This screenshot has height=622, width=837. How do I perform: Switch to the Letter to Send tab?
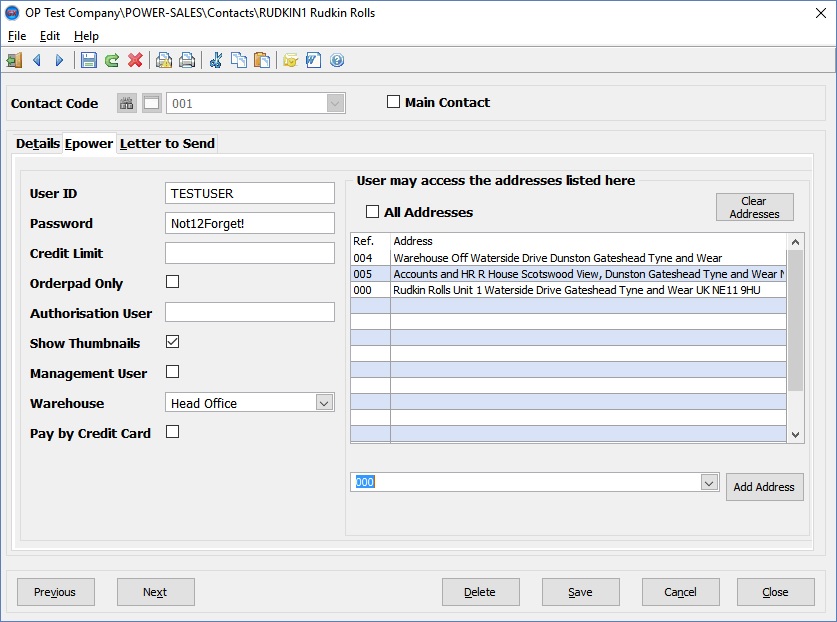point(167,143)
